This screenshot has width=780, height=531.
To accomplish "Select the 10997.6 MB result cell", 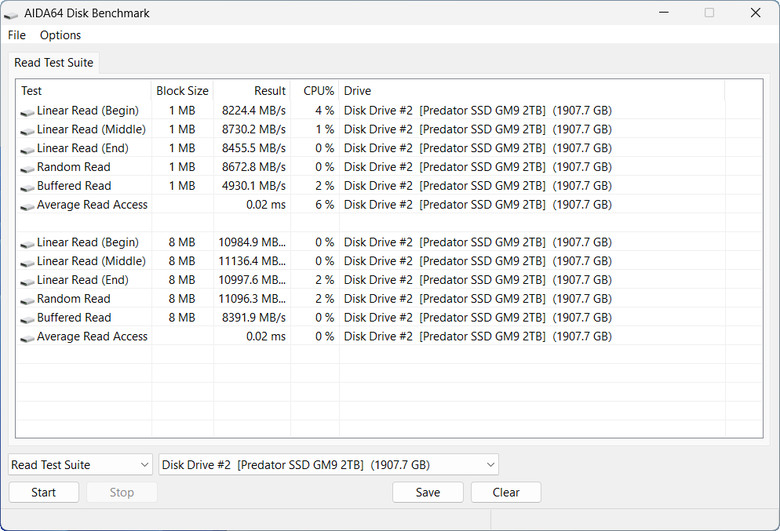I will pyautogui.click(x=252, y=280).
